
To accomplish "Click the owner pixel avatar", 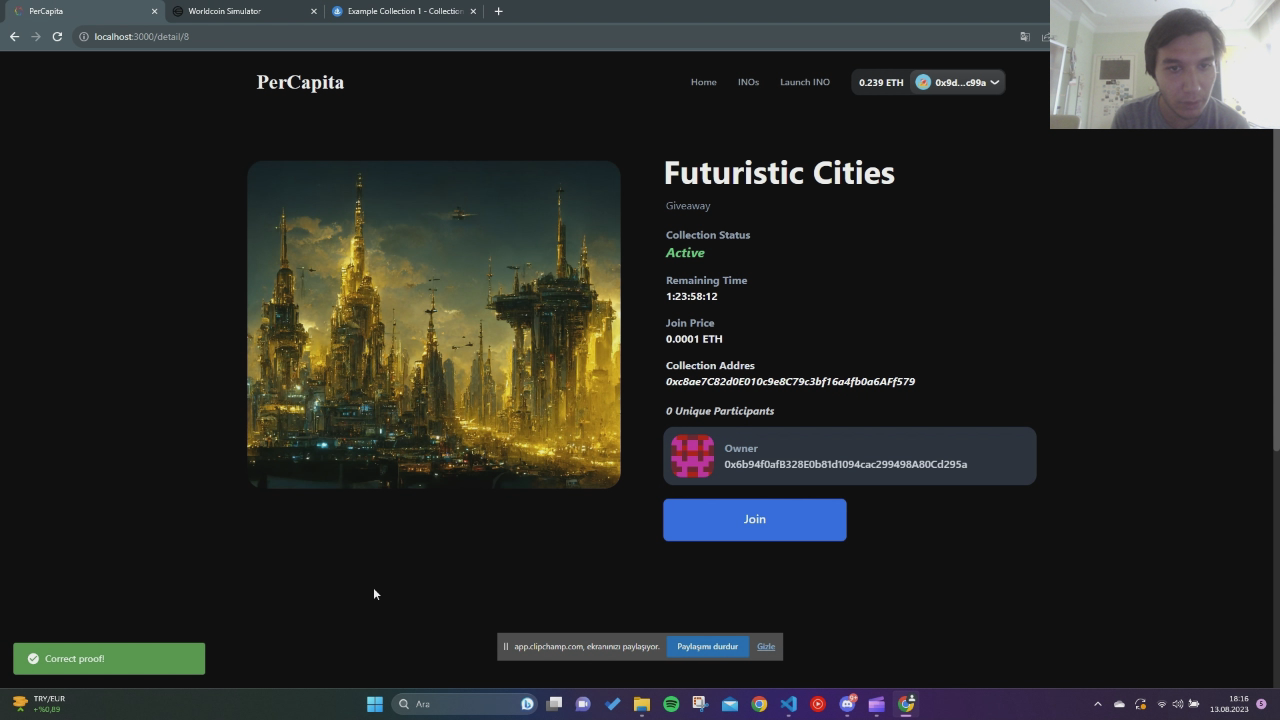I will (x=692, y=456).
